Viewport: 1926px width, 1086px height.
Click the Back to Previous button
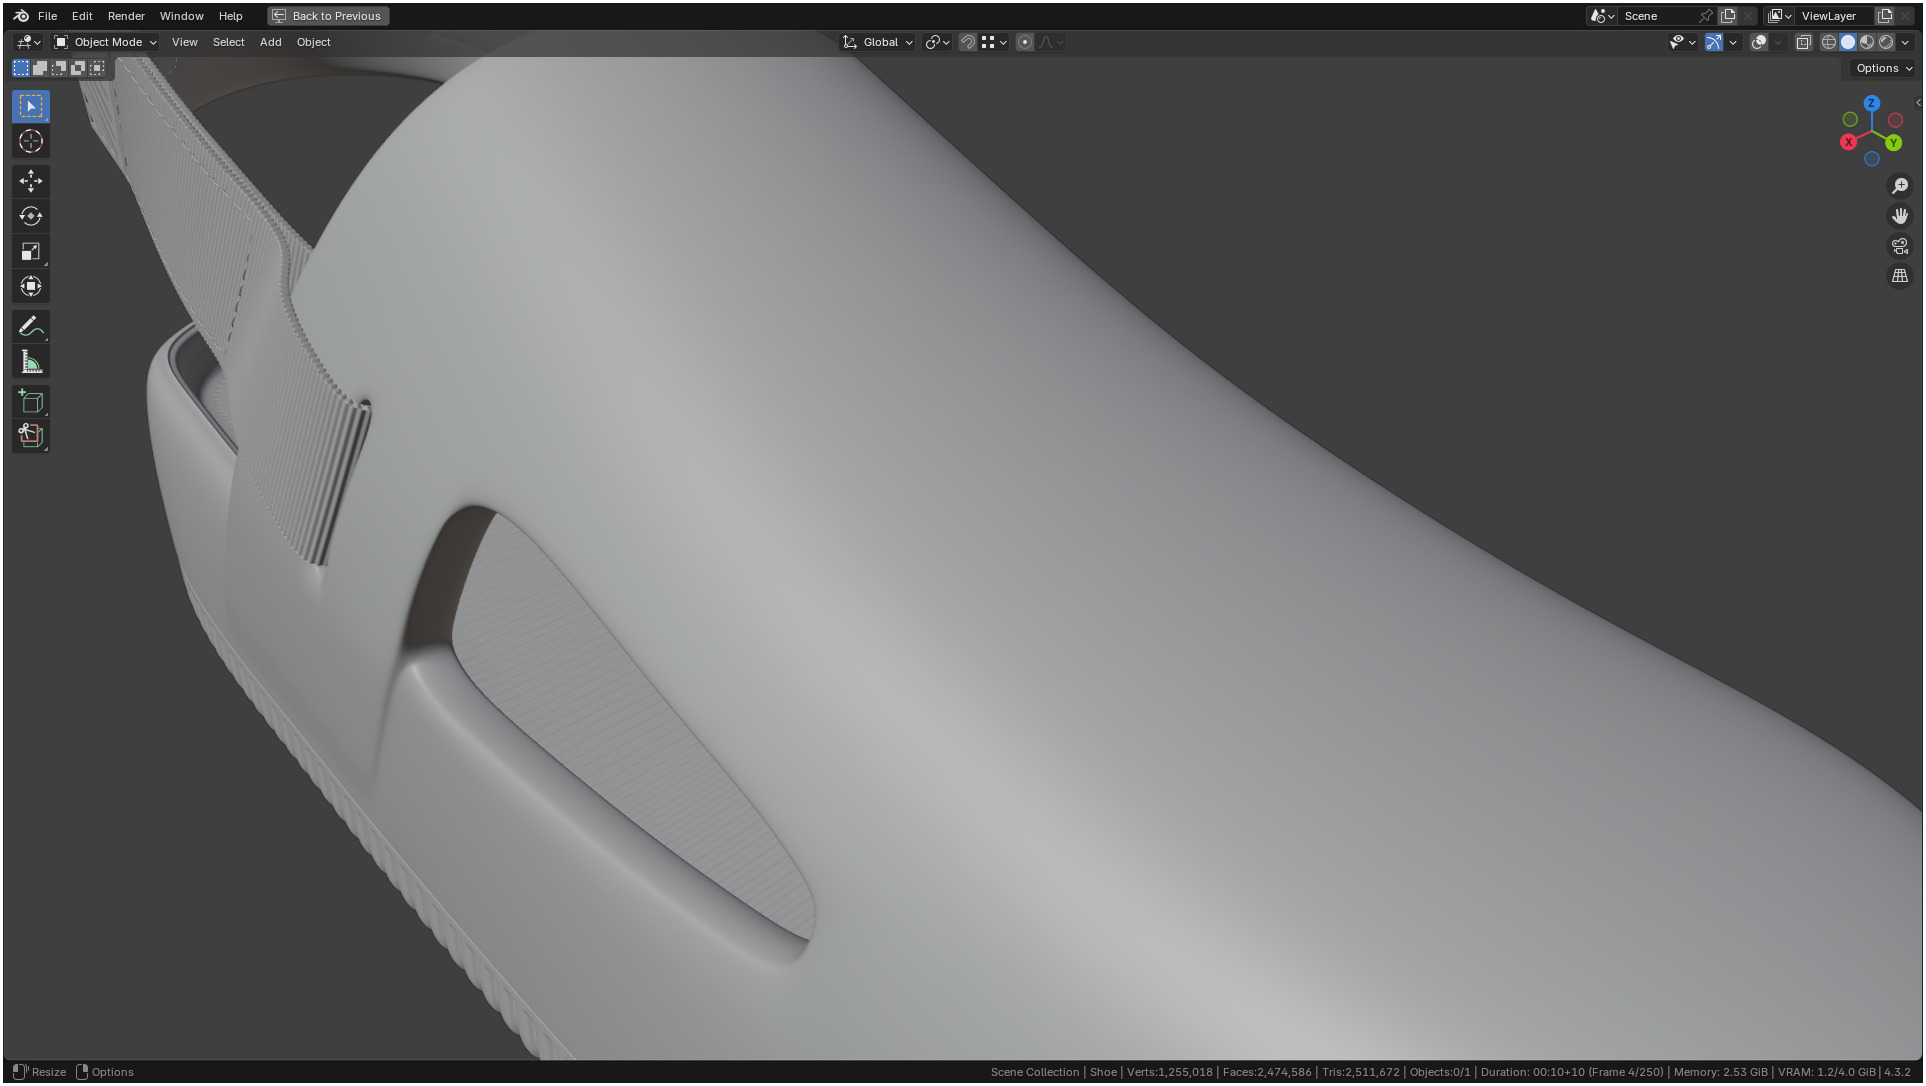coord(328,16)
